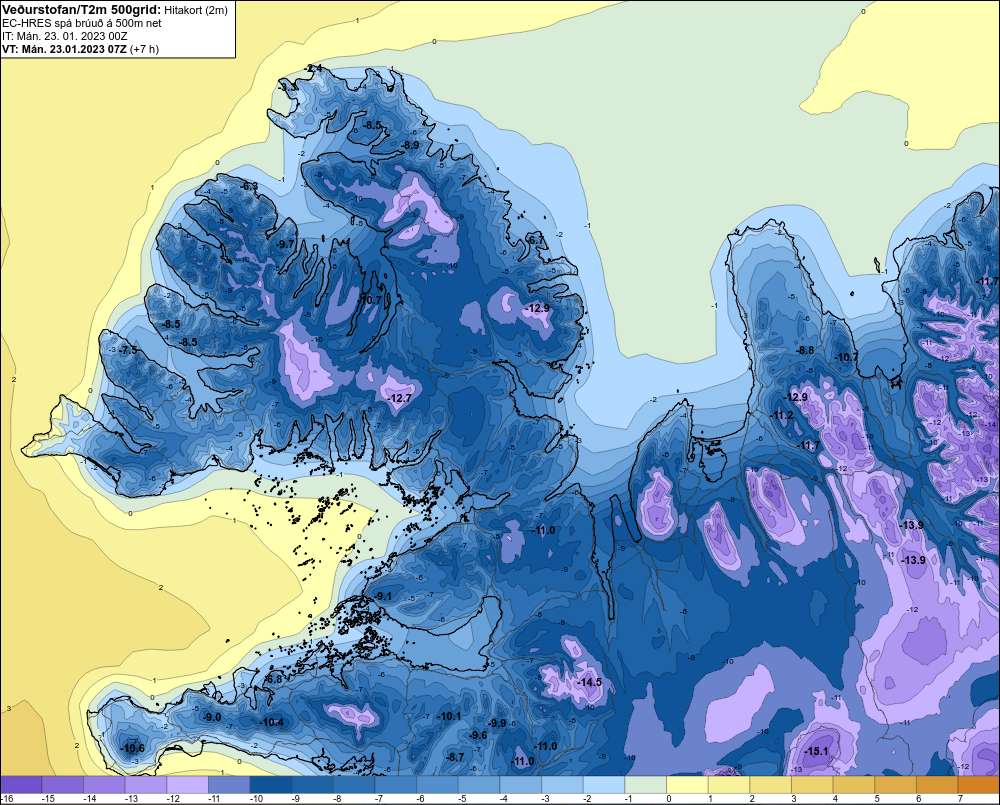Click the -6.7 station value
The width and height of the screenshot is (1000, 805).
pos(536,240)
